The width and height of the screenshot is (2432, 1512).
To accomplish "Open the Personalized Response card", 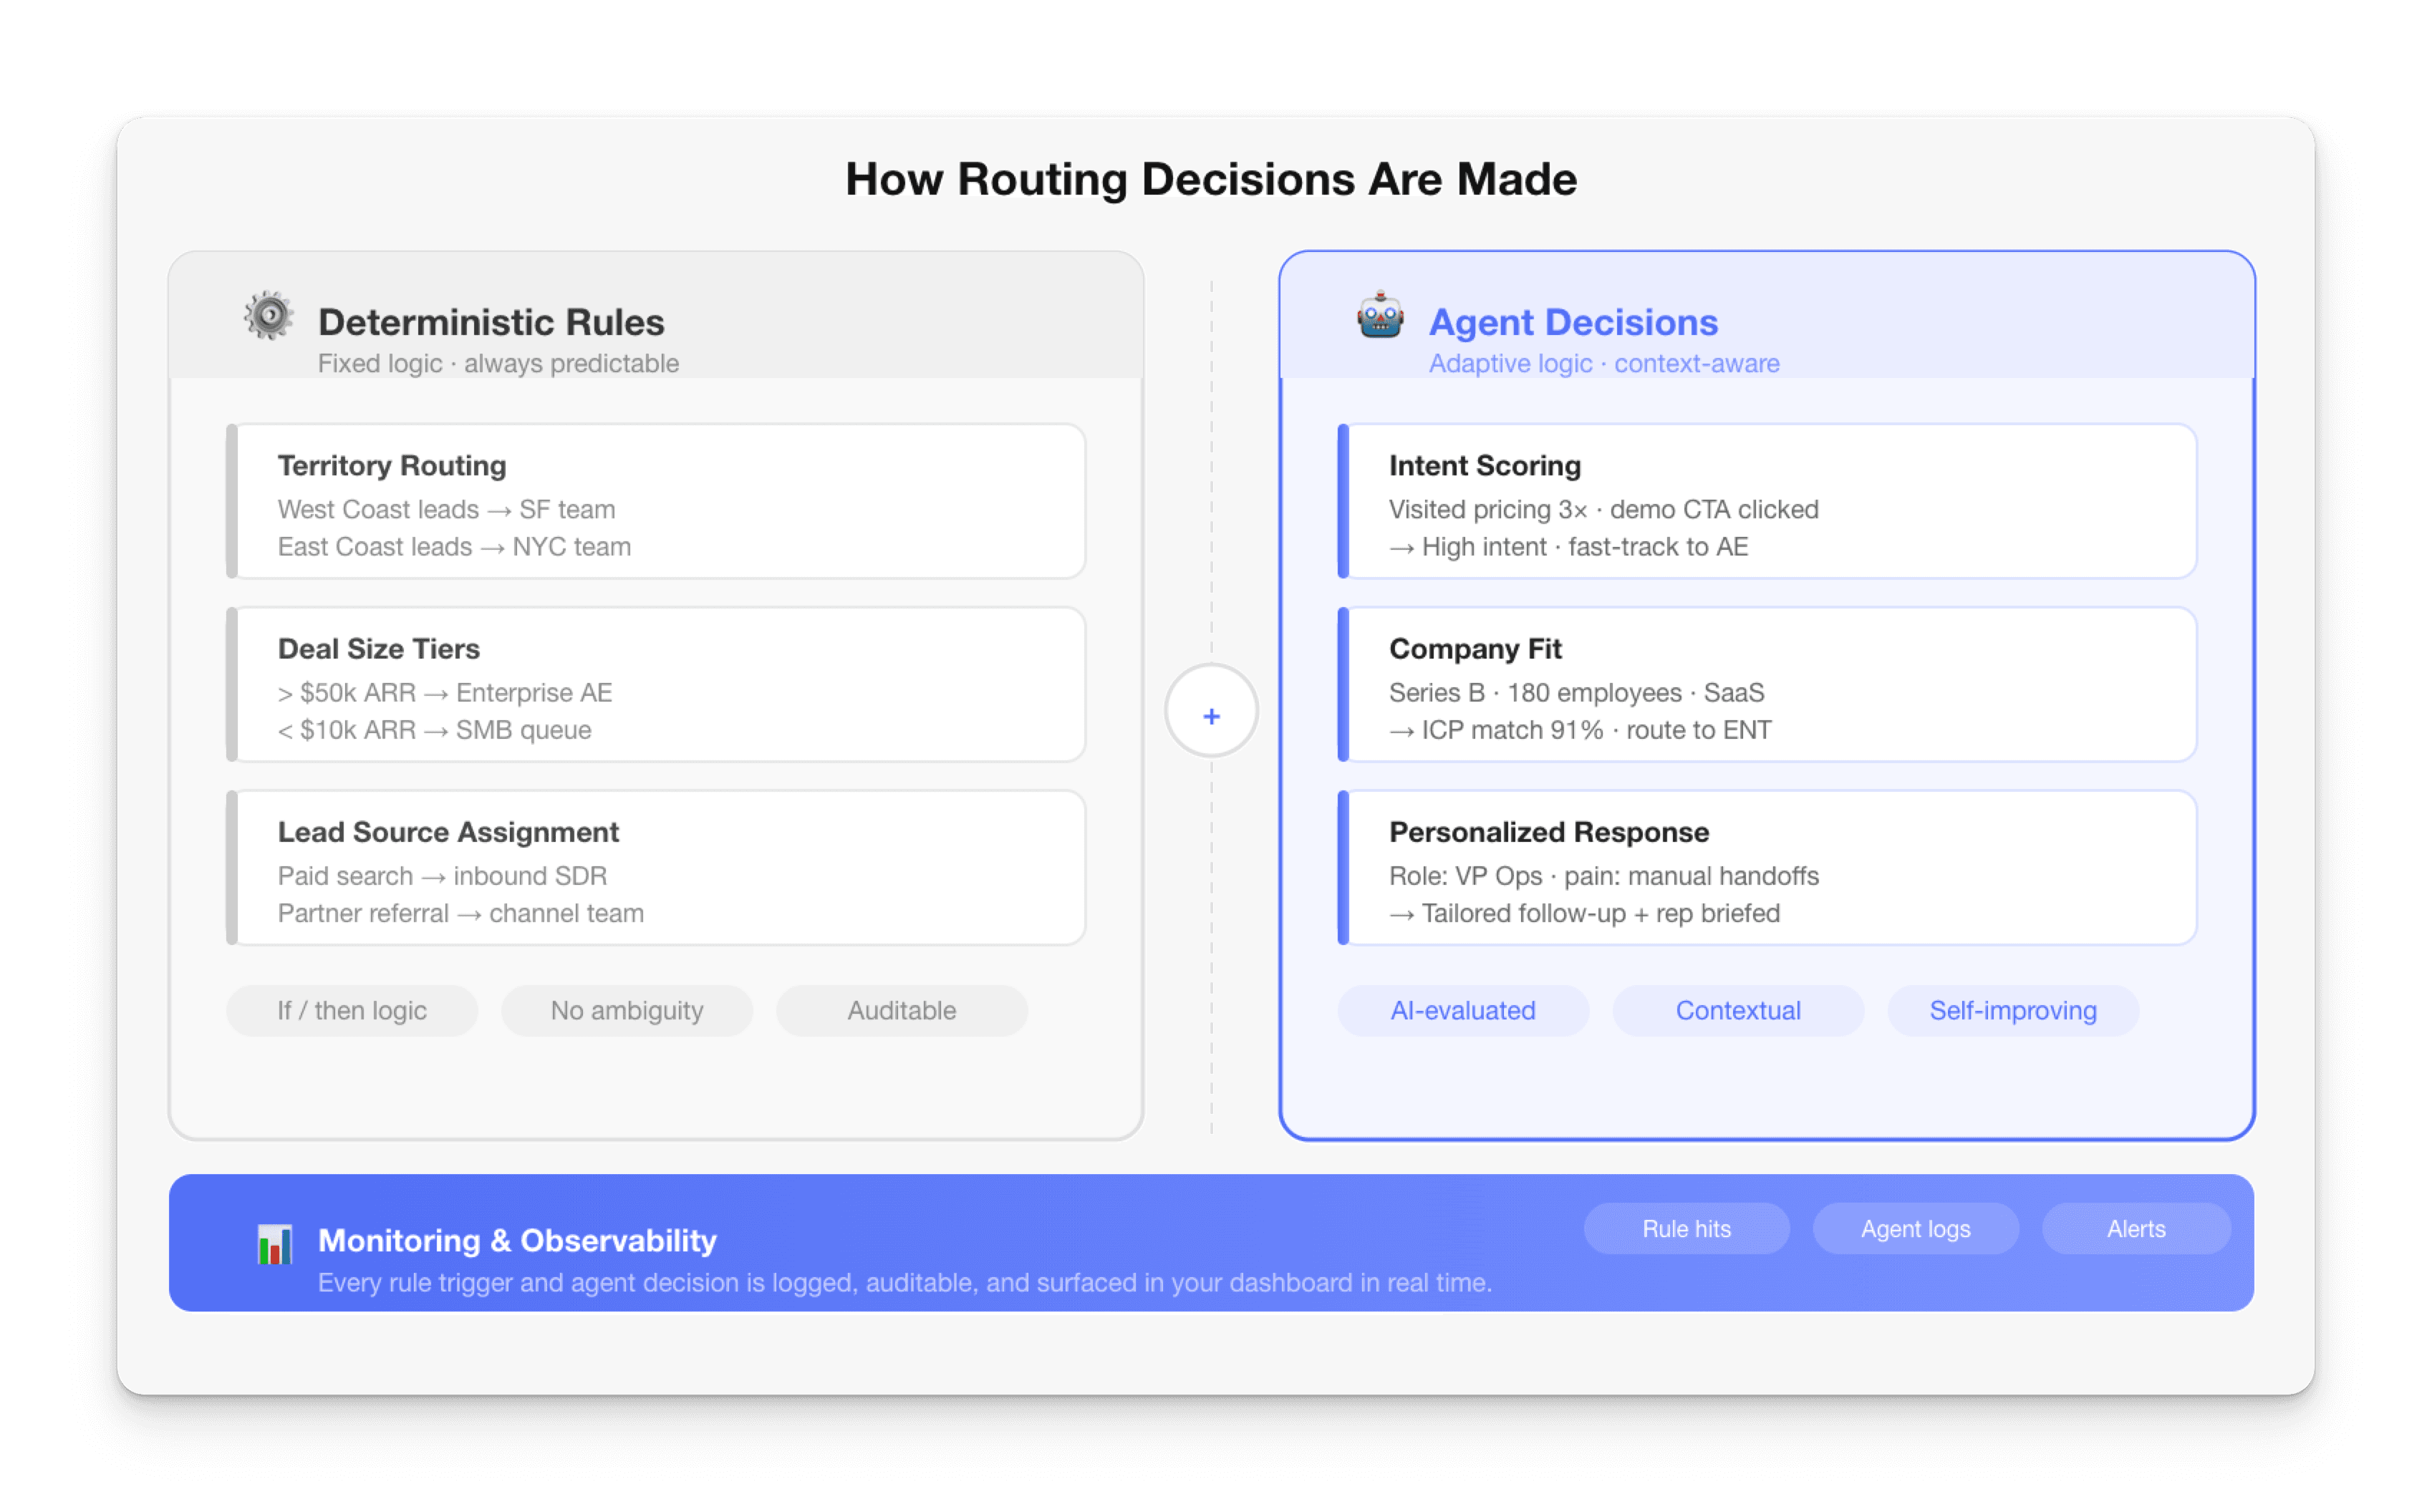I will click(x=1767, y=868).
